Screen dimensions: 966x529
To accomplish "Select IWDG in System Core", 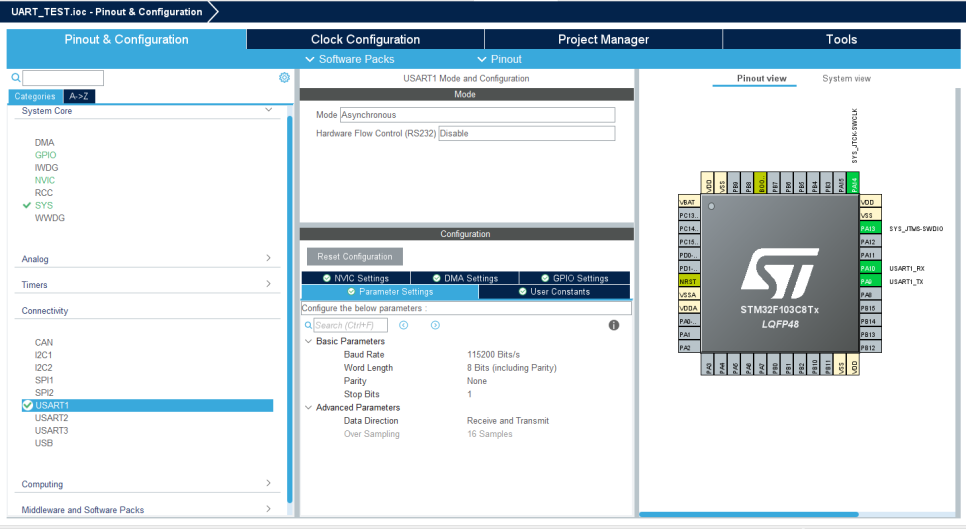I will [x=47, y=168].
